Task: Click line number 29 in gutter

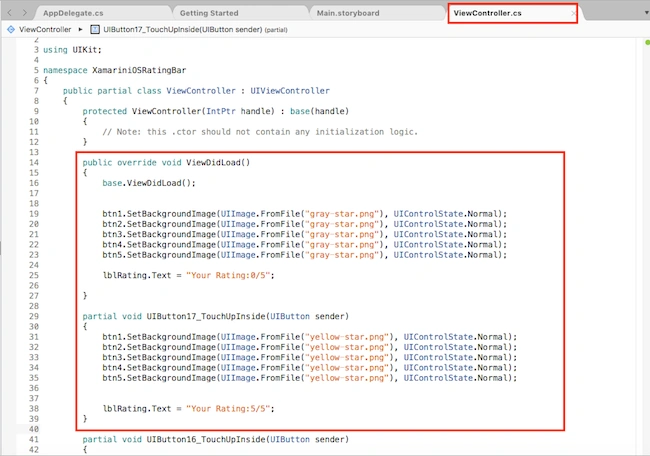Action: coord(34,316)
